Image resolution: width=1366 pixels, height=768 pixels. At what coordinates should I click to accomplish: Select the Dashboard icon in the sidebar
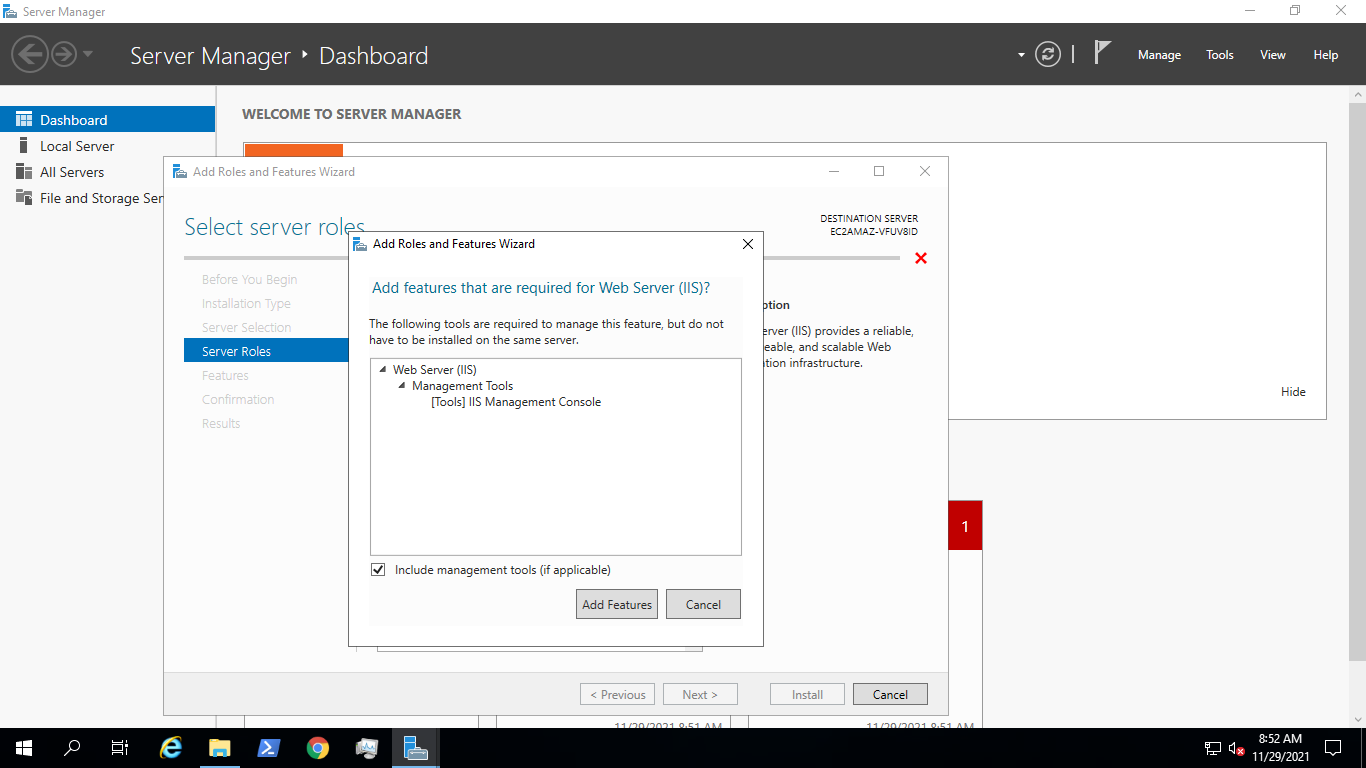[x=22, y=118]
